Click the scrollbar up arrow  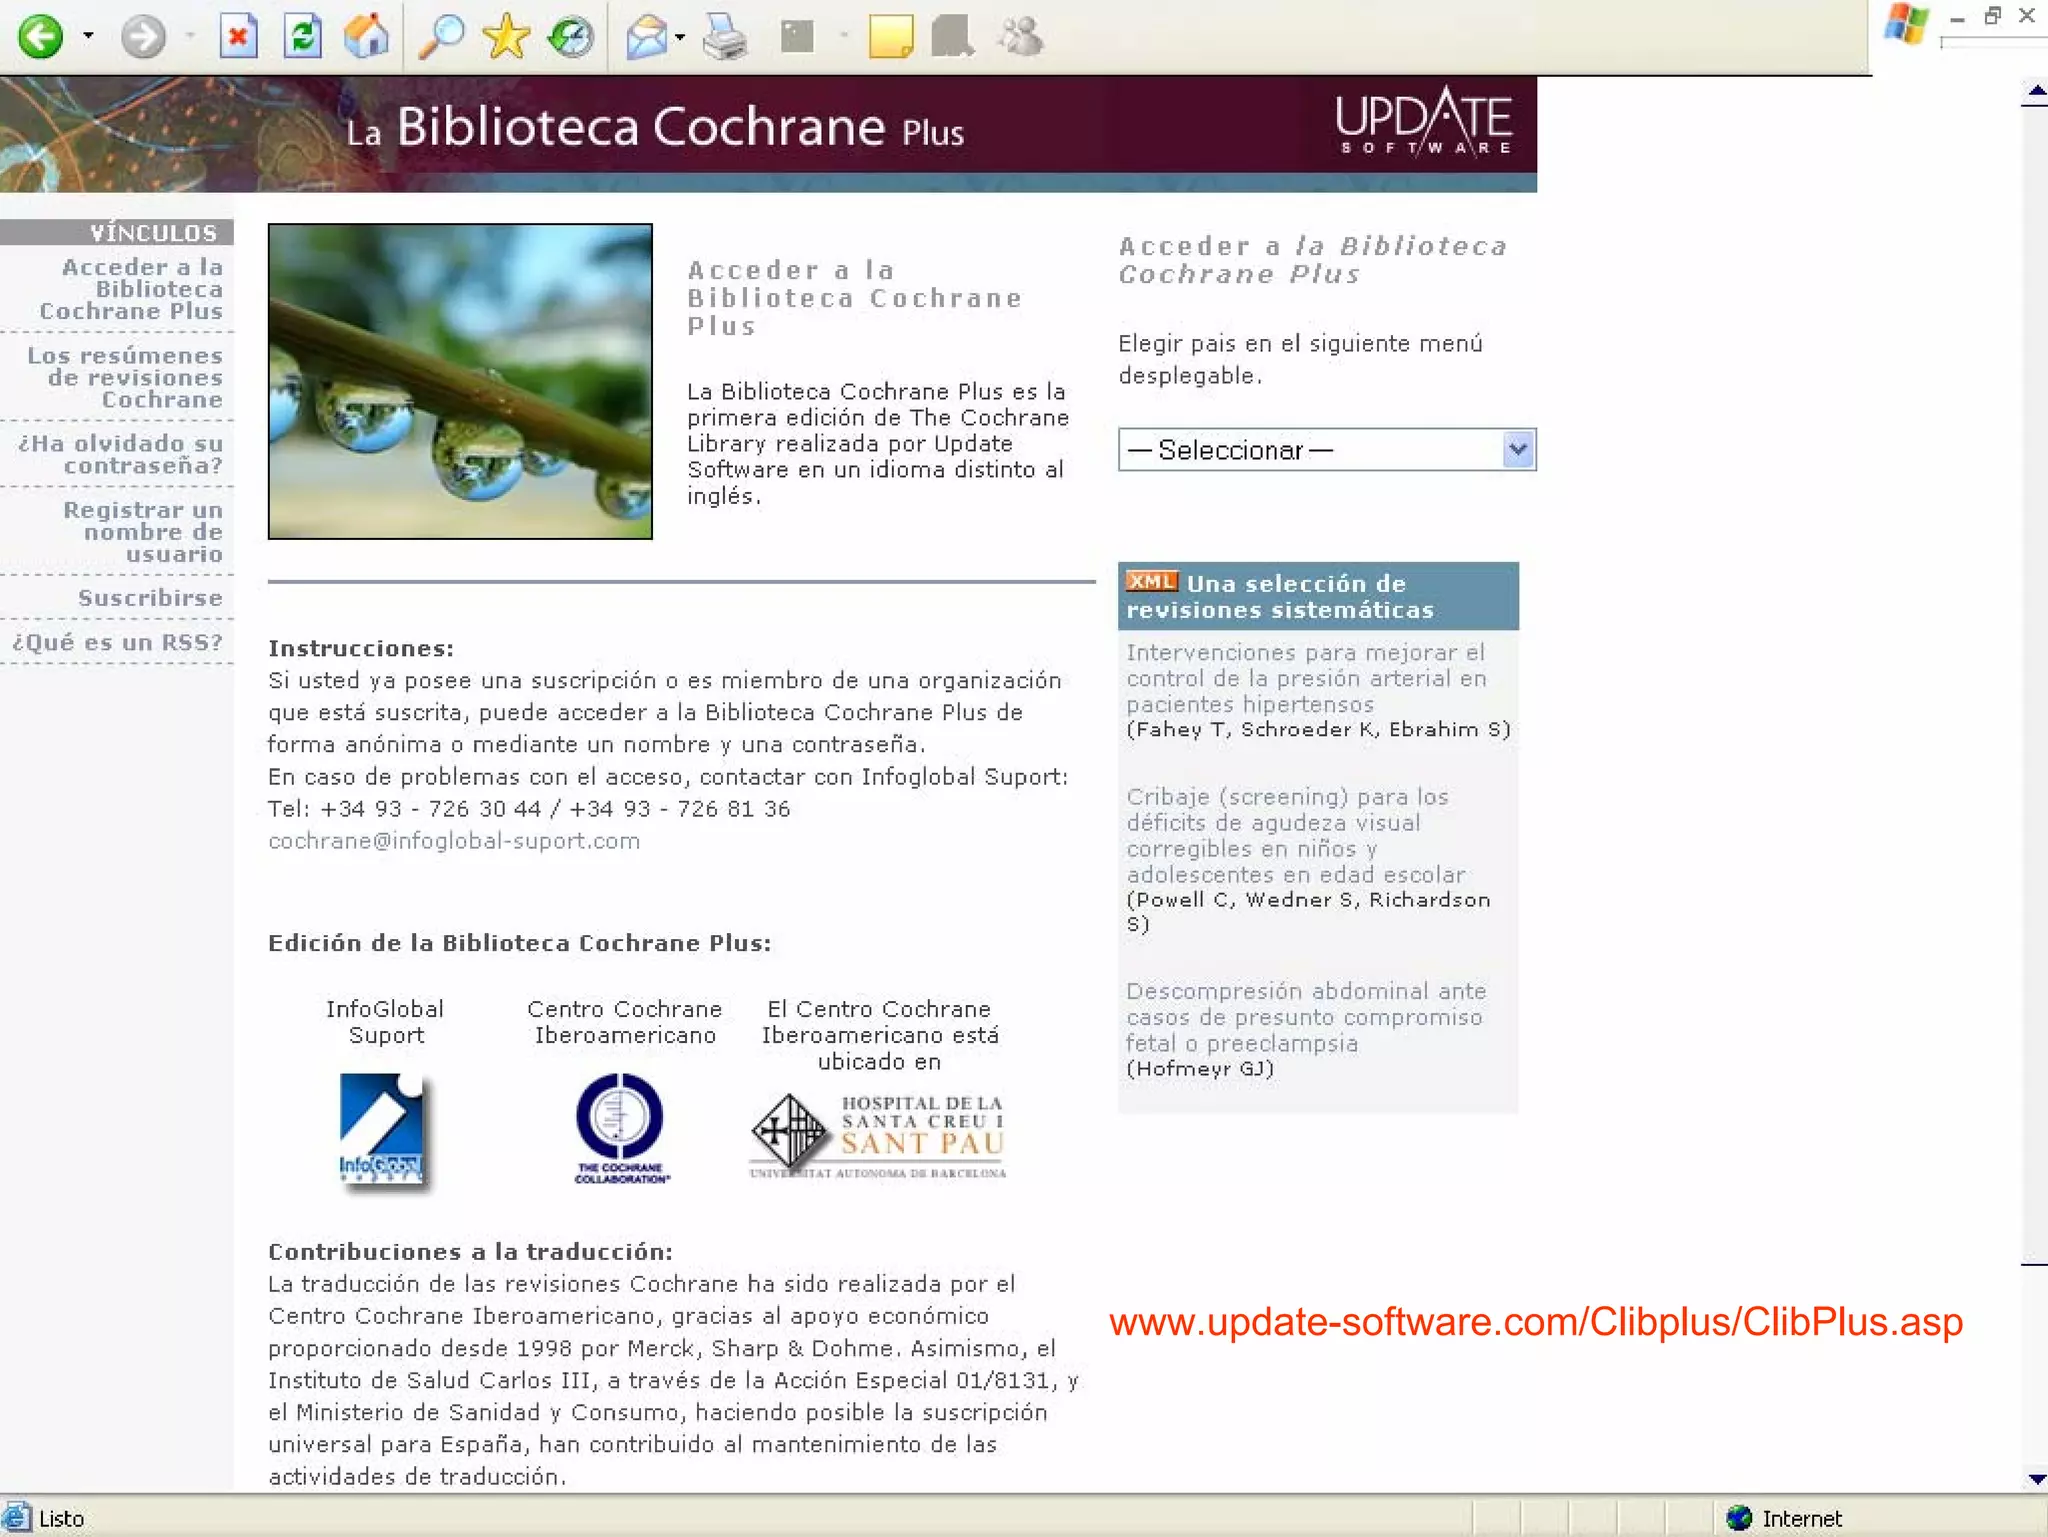tap(2035, 93)
